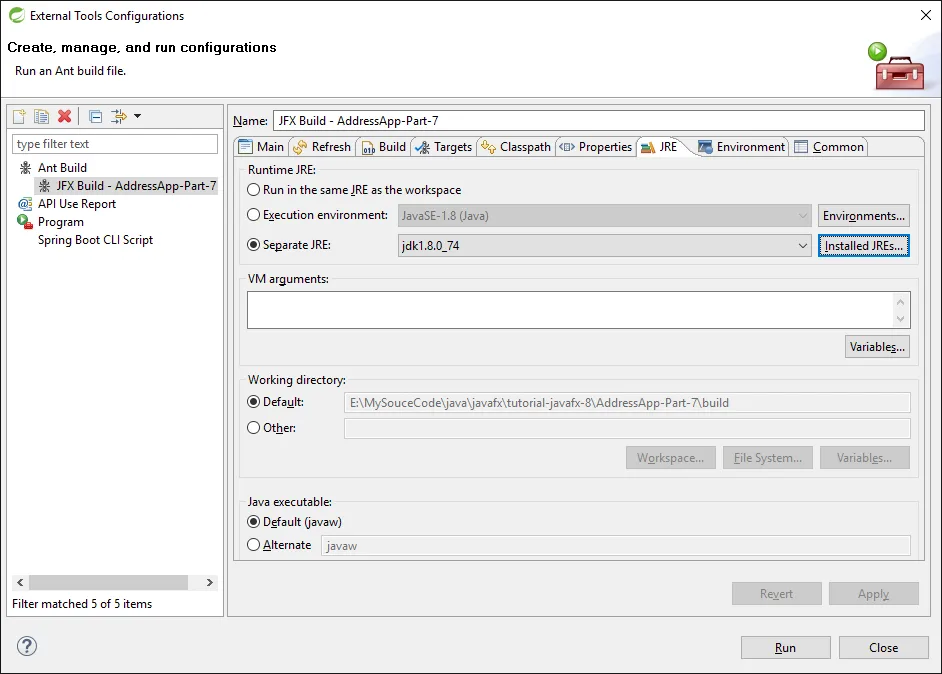The height and width of the screenshot is (674, 942).
Task: Click the Installed JREs button
Action: coord(864,246)
